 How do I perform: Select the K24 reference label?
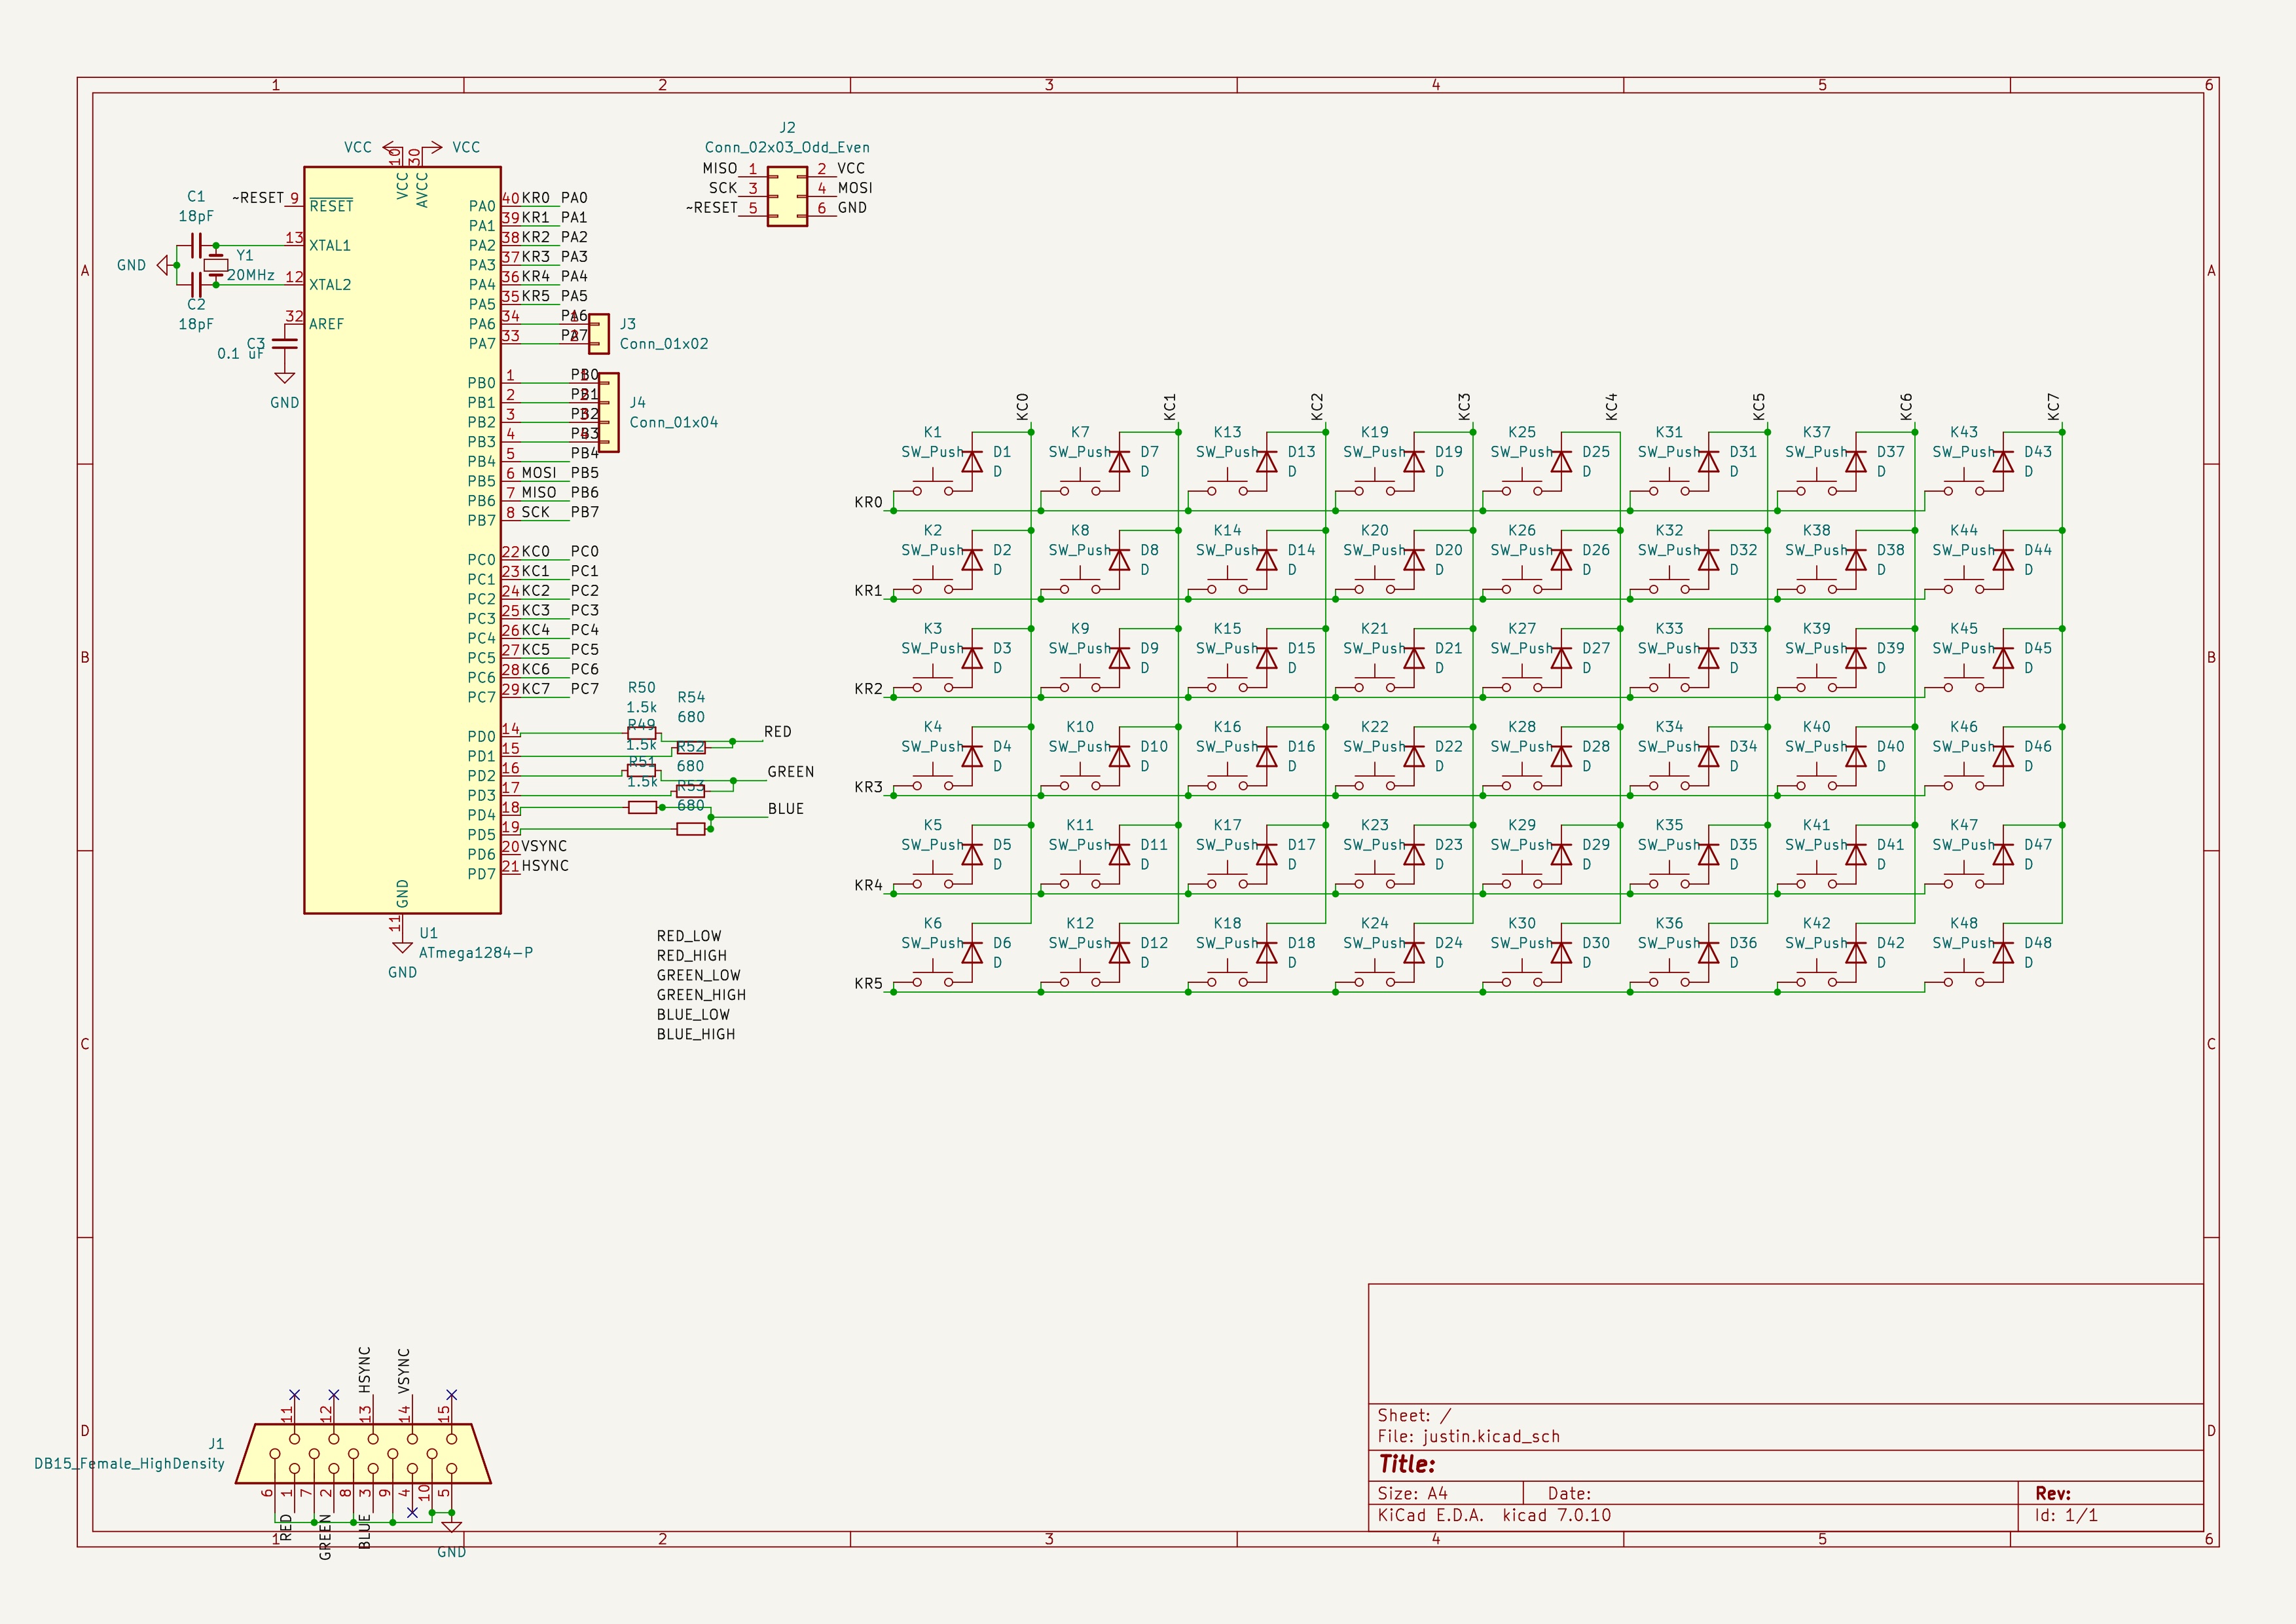click(x=1374, y=923)
